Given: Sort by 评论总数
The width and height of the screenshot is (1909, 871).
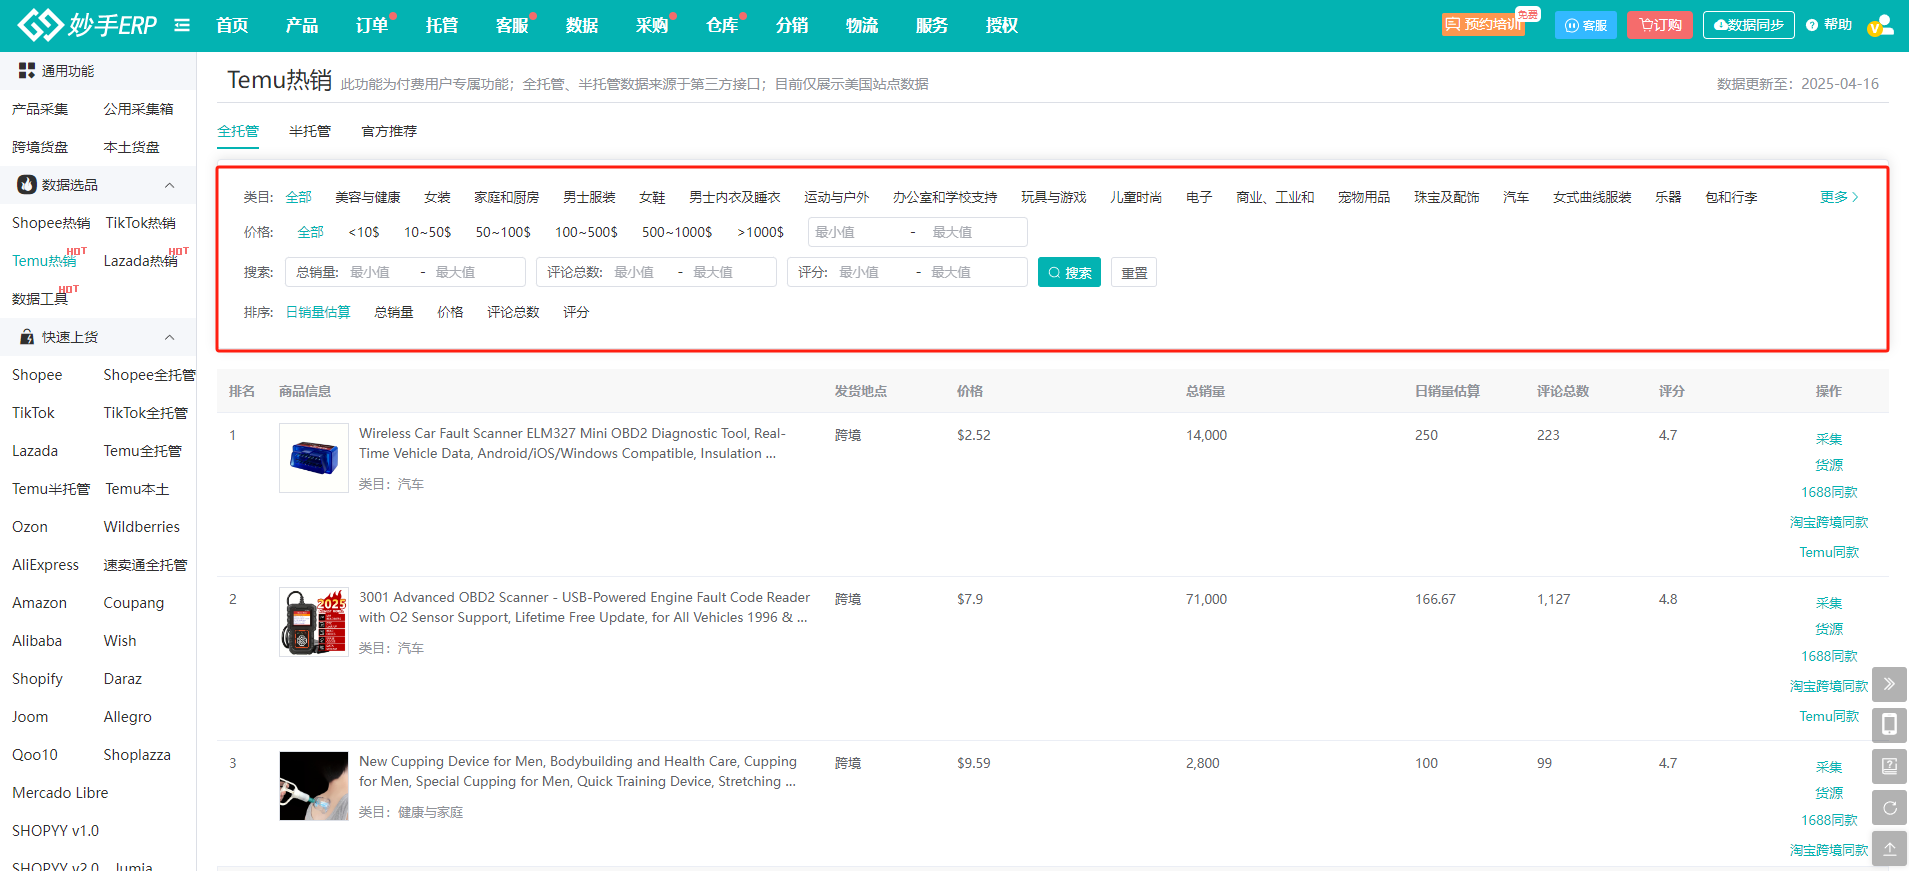Looking at the screenshot, I should click(513, 312).
